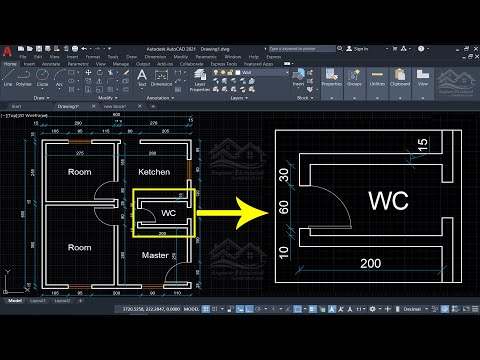480x360 pixels.
Task: Switch to the Manage ribbon tab
Action: pos(121,64)
